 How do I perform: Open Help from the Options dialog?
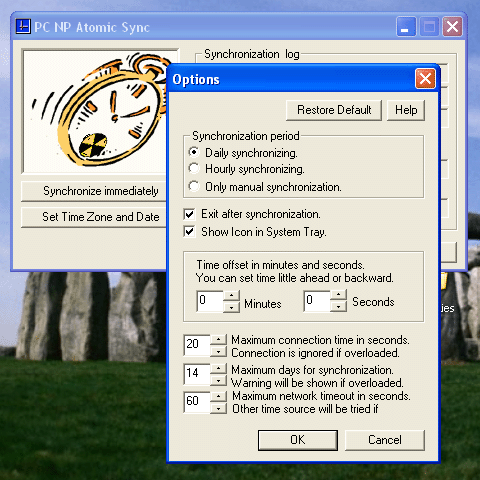point(406,110)
